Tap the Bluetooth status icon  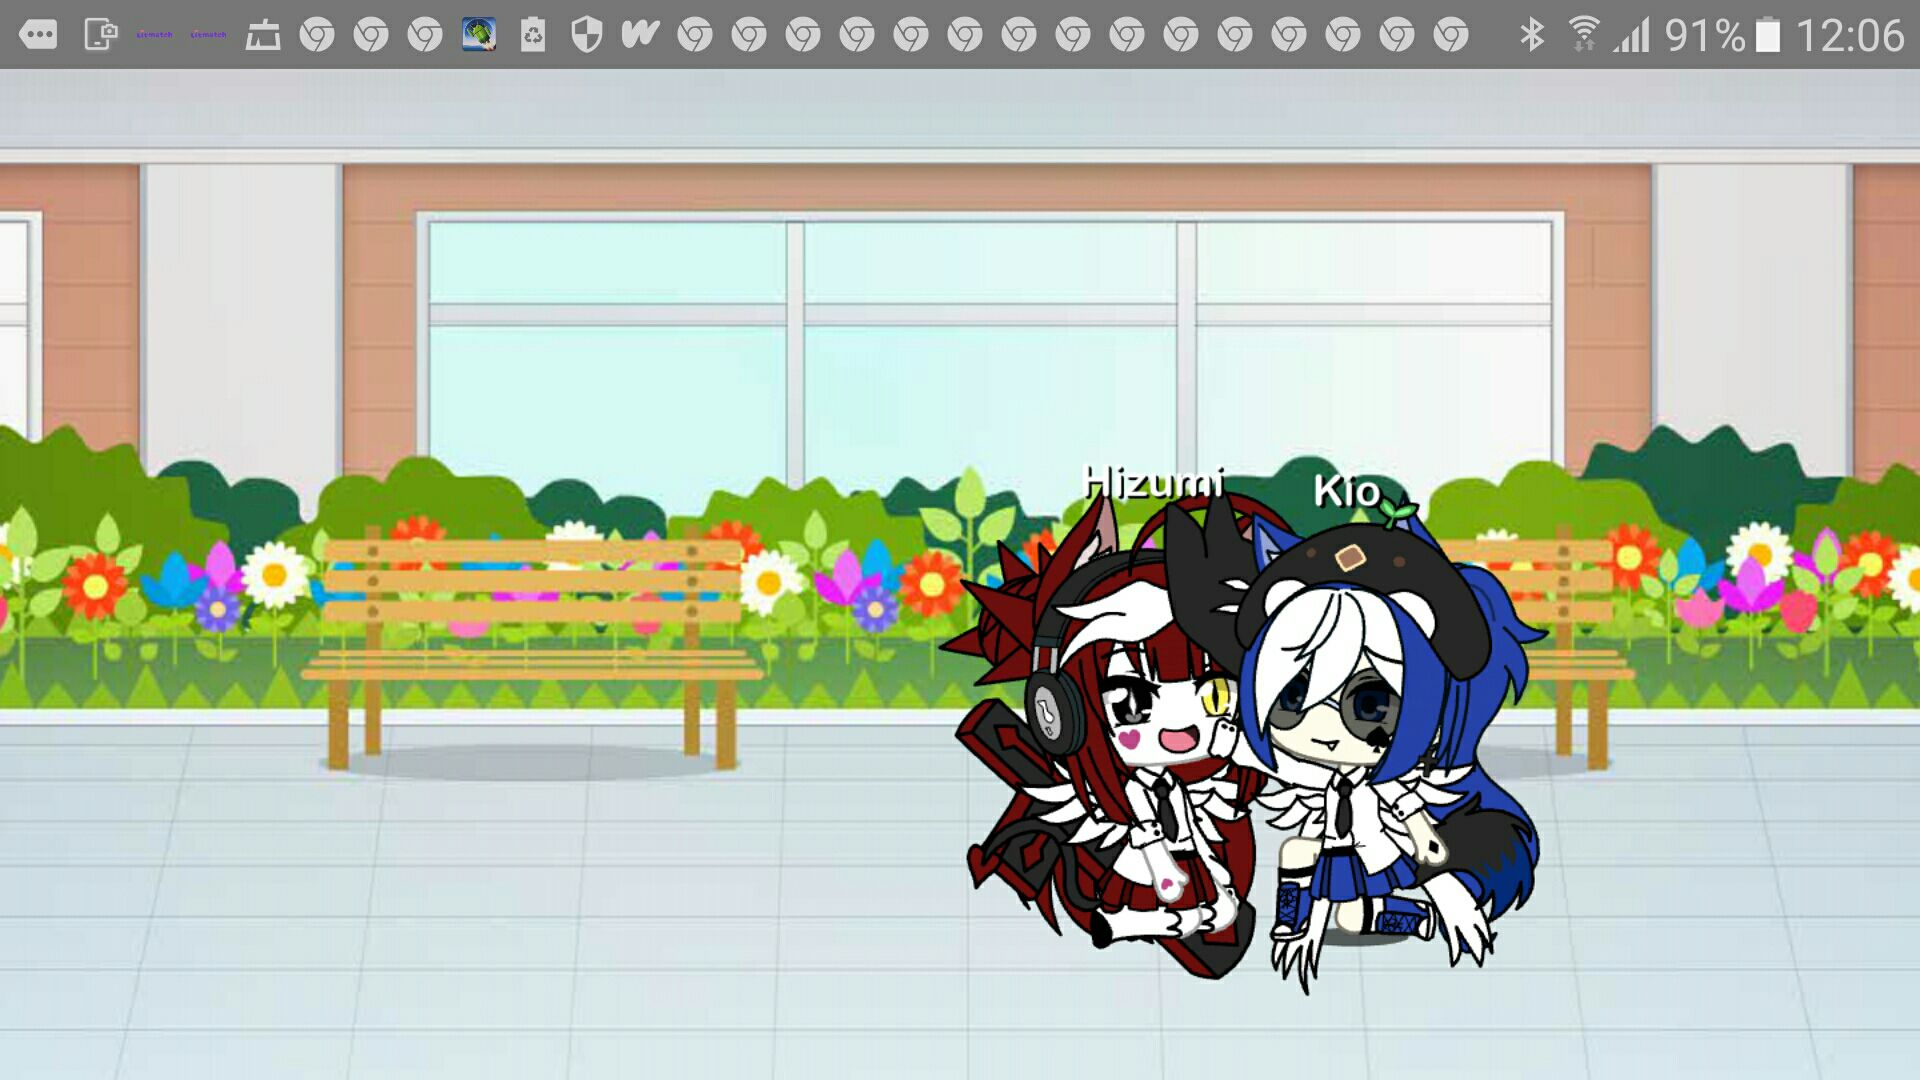pyautogui.click(x=1532, y=35)
